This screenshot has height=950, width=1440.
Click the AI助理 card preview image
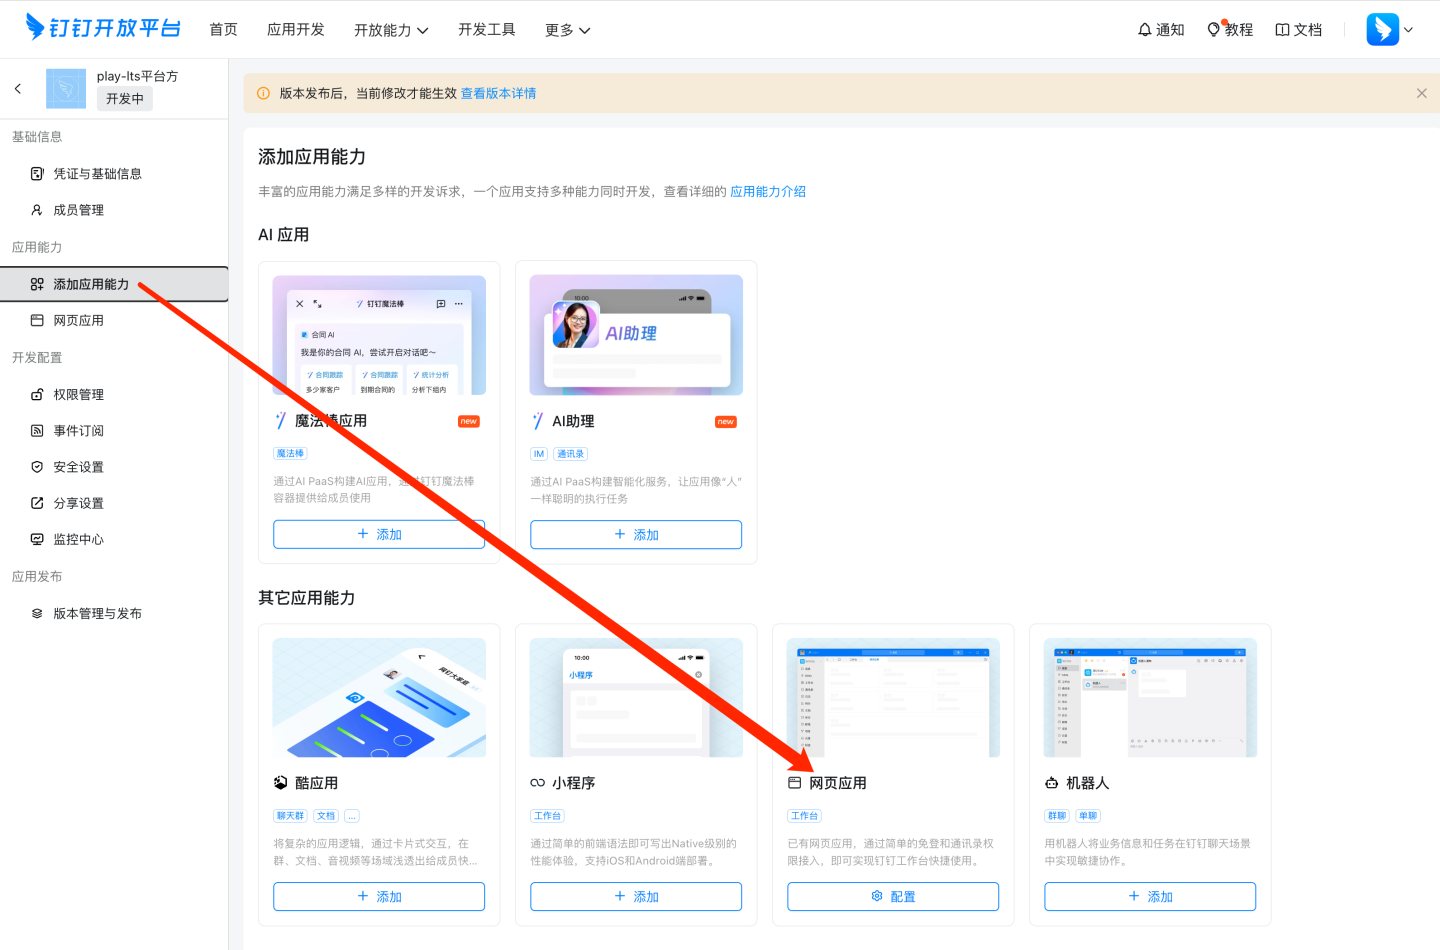coord(636,334)
